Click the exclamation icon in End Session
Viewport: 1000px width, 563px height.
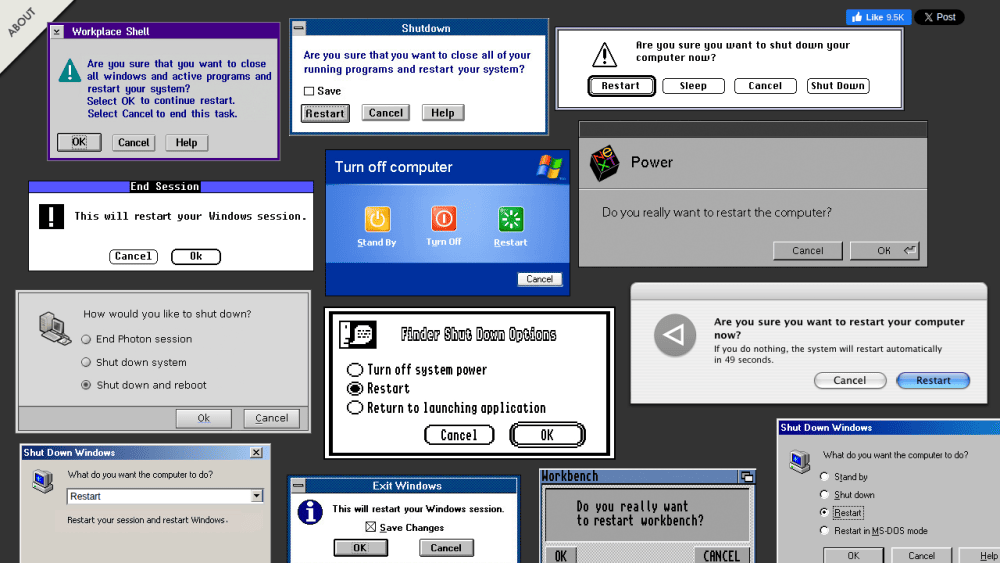point(51,216)
